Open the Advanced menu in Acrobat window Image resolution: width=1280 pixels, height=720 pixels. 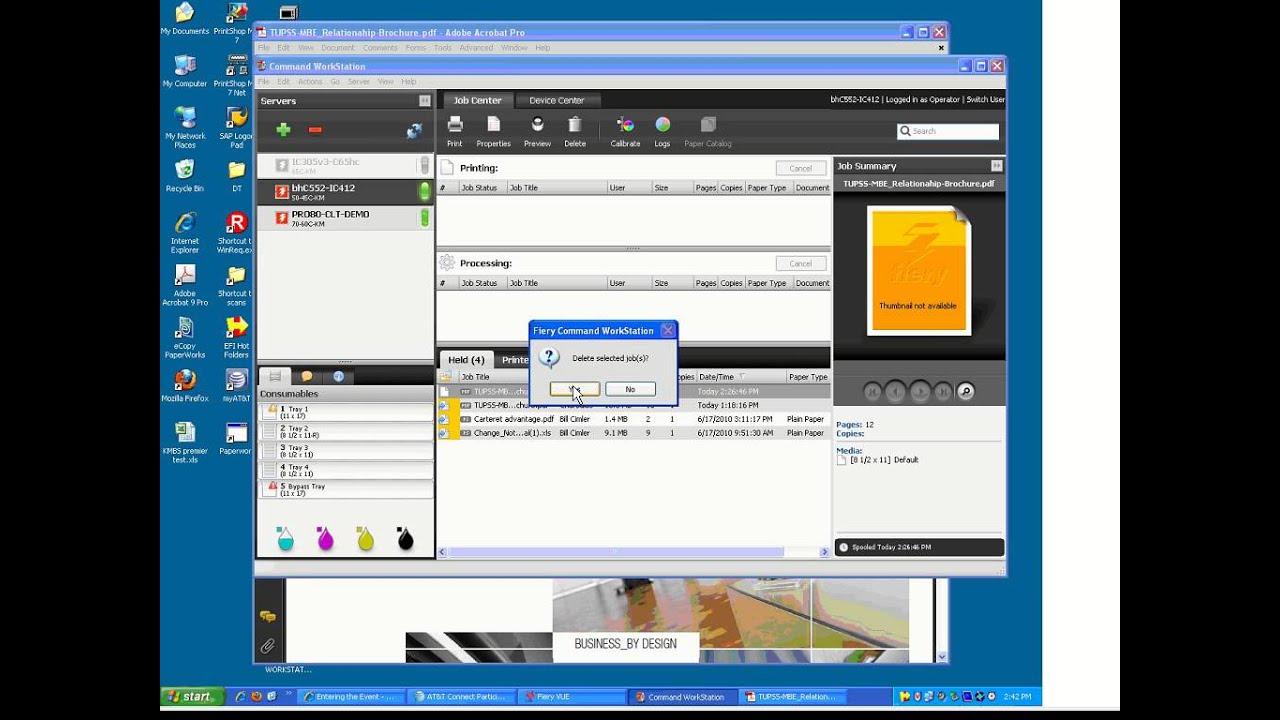tap(476, 48)
